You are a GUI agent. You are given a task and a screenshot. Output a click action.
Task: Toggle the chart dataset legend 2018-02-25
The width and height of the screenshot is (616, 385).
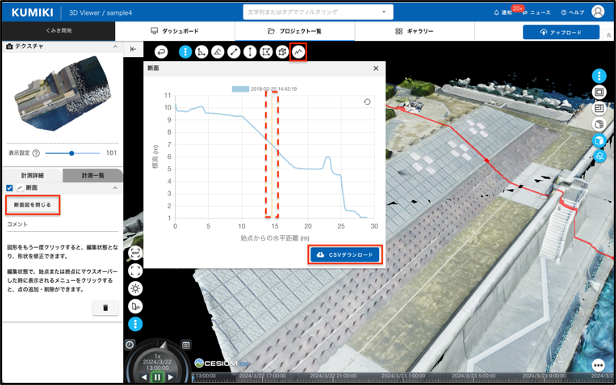point(264,89)
